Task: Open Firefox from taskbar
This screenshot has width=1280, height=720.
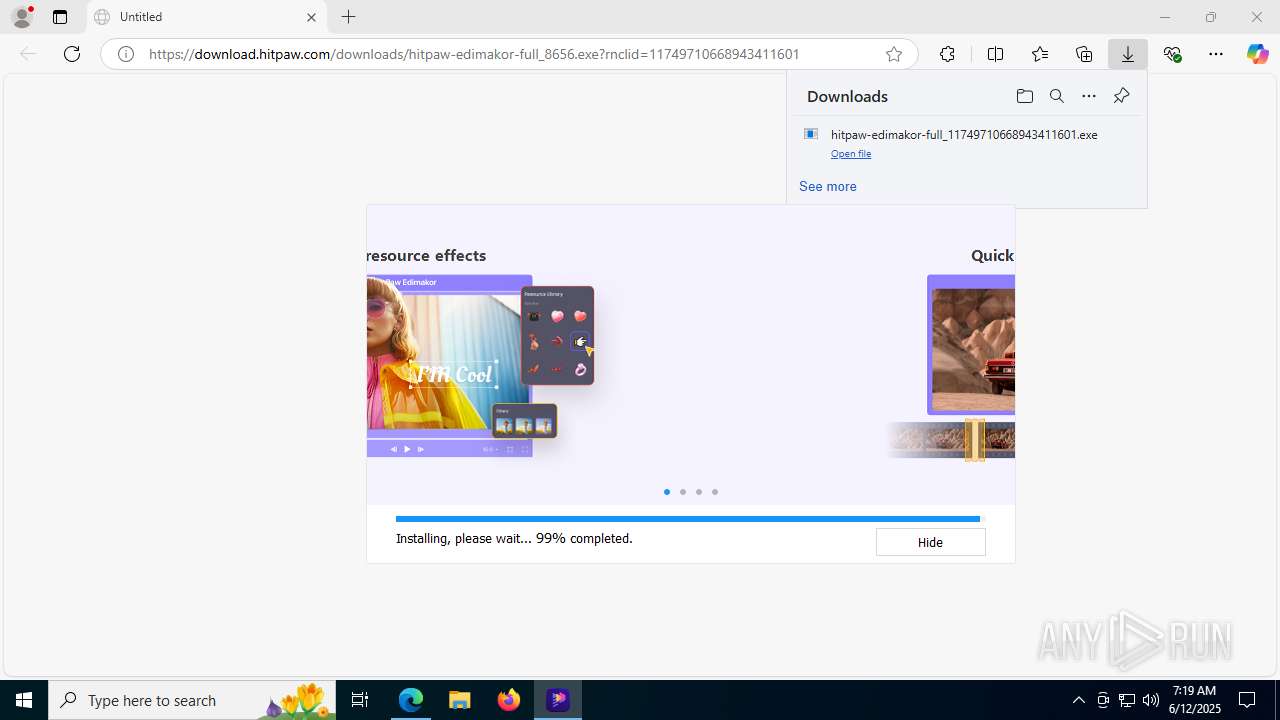Action: 509,700
